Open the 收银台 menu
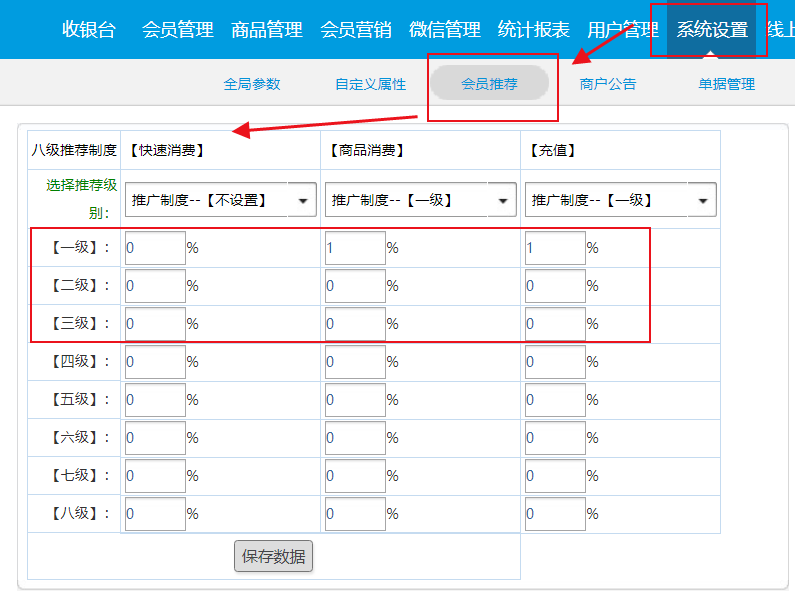The width and height of the screenshot is (795, 592). pyautogui.click(x=88, y=30)
